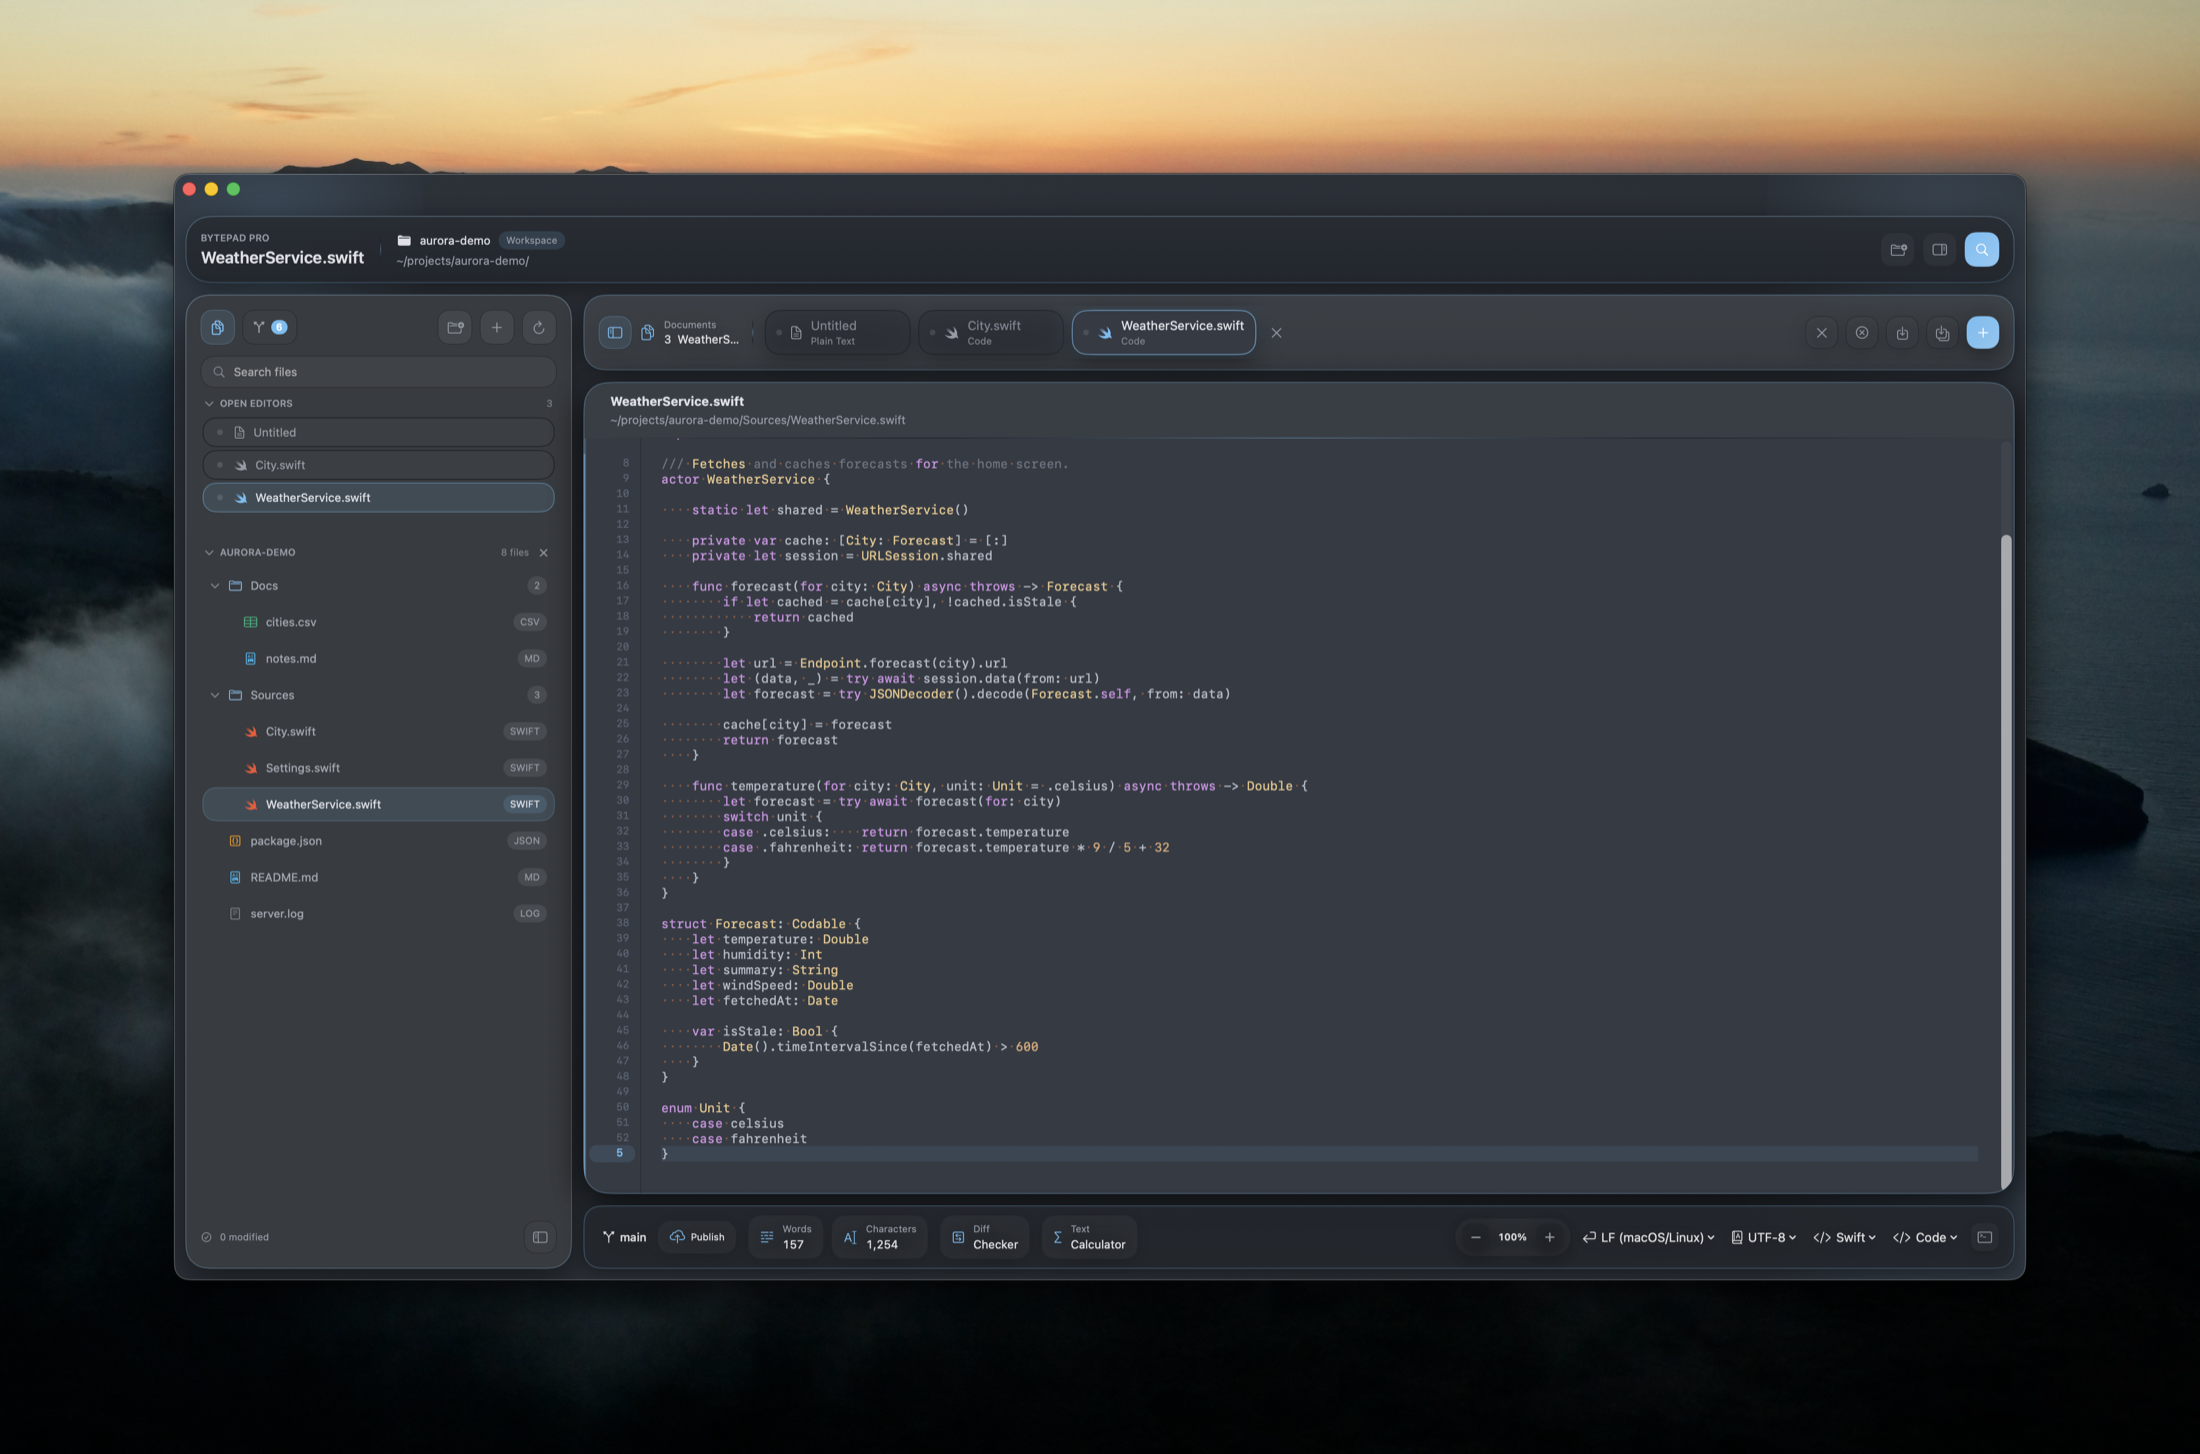The height and width of the screenshot is (1454, 2200).
Task: Toggle the right side panel in header
Action: (x=1939, y=250)
